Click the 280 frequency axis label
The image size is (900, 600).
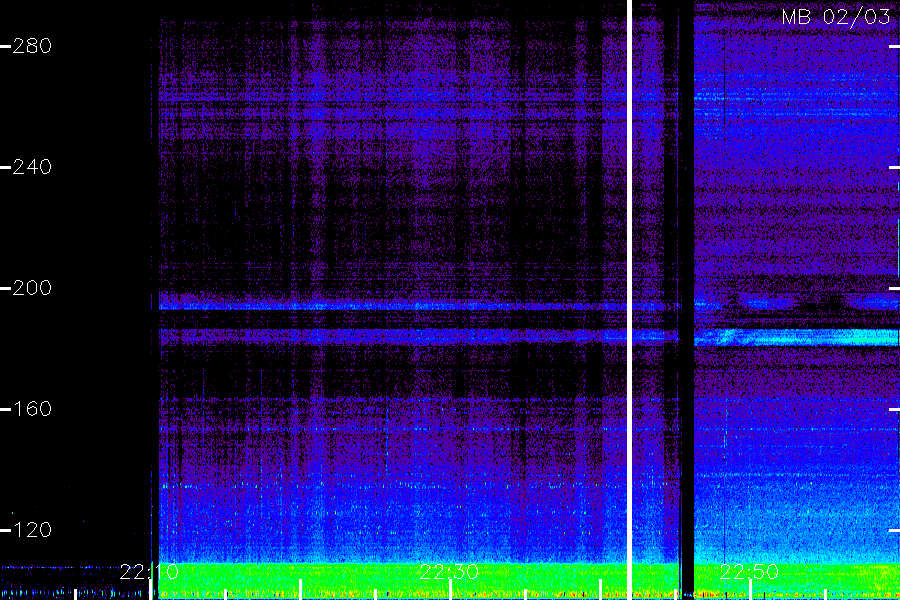click(32, 46)
